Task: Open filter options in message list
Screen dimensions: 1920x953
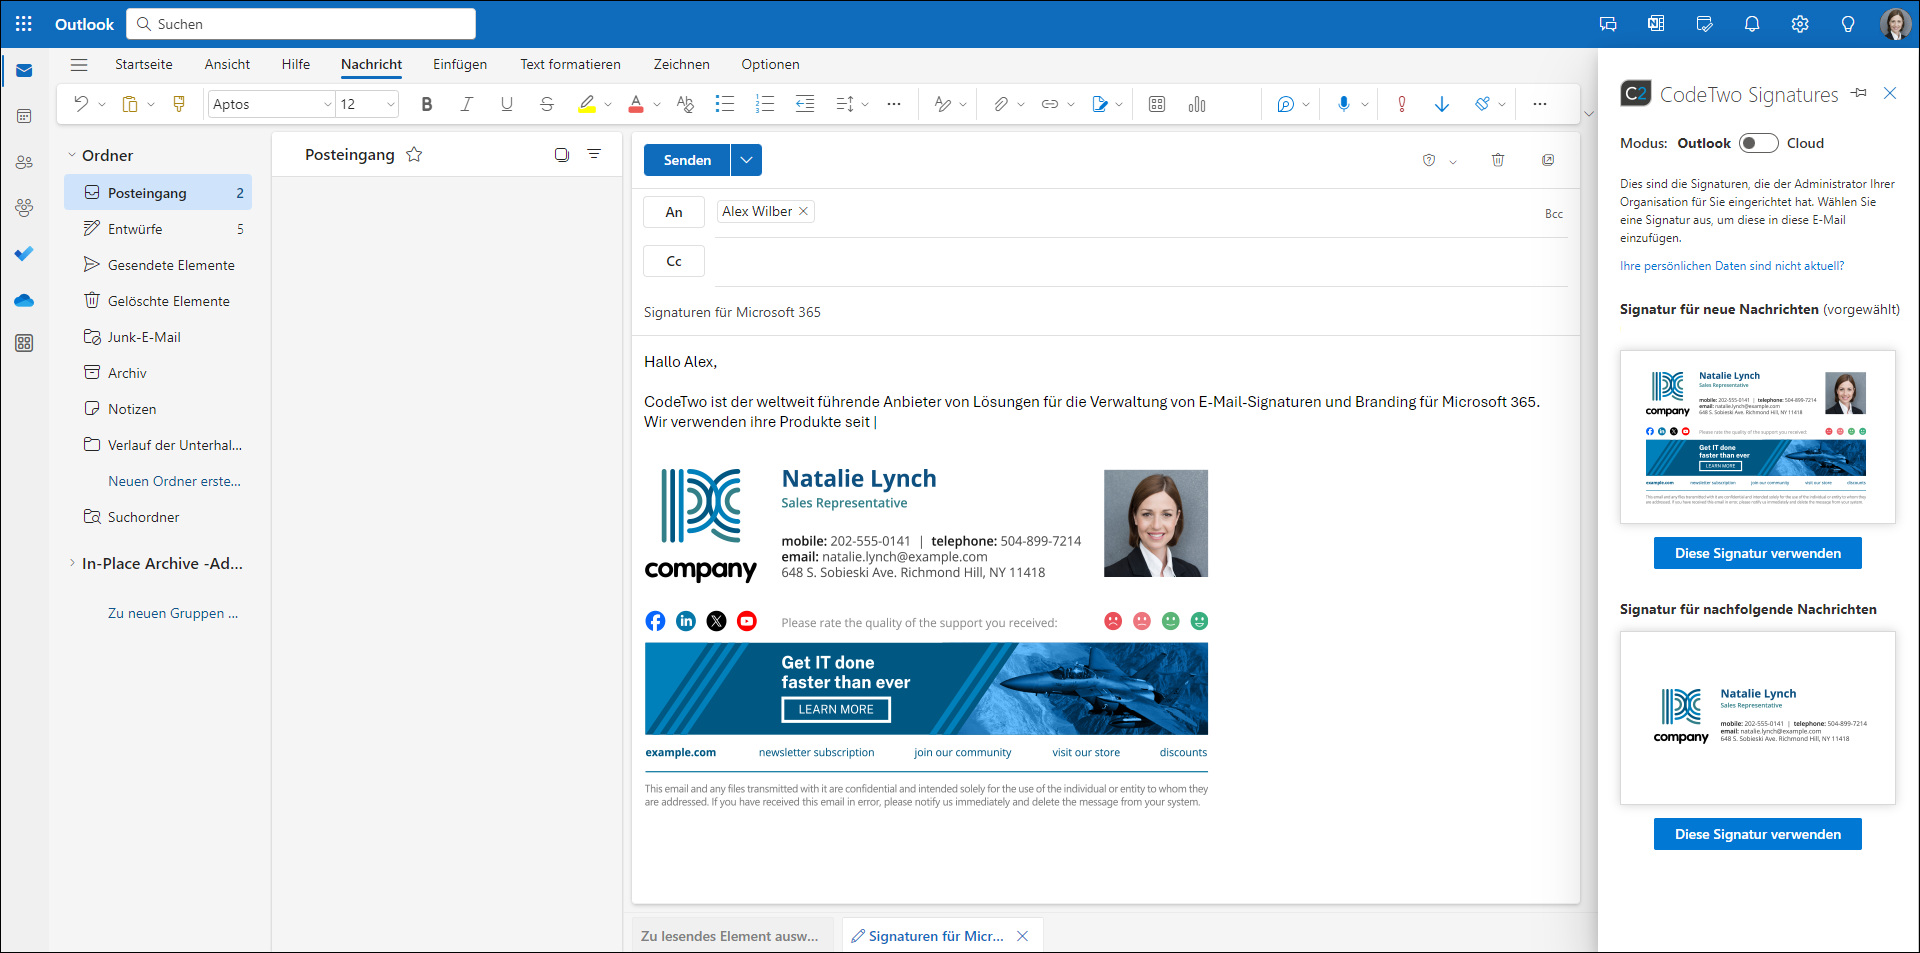Action: 594,155
